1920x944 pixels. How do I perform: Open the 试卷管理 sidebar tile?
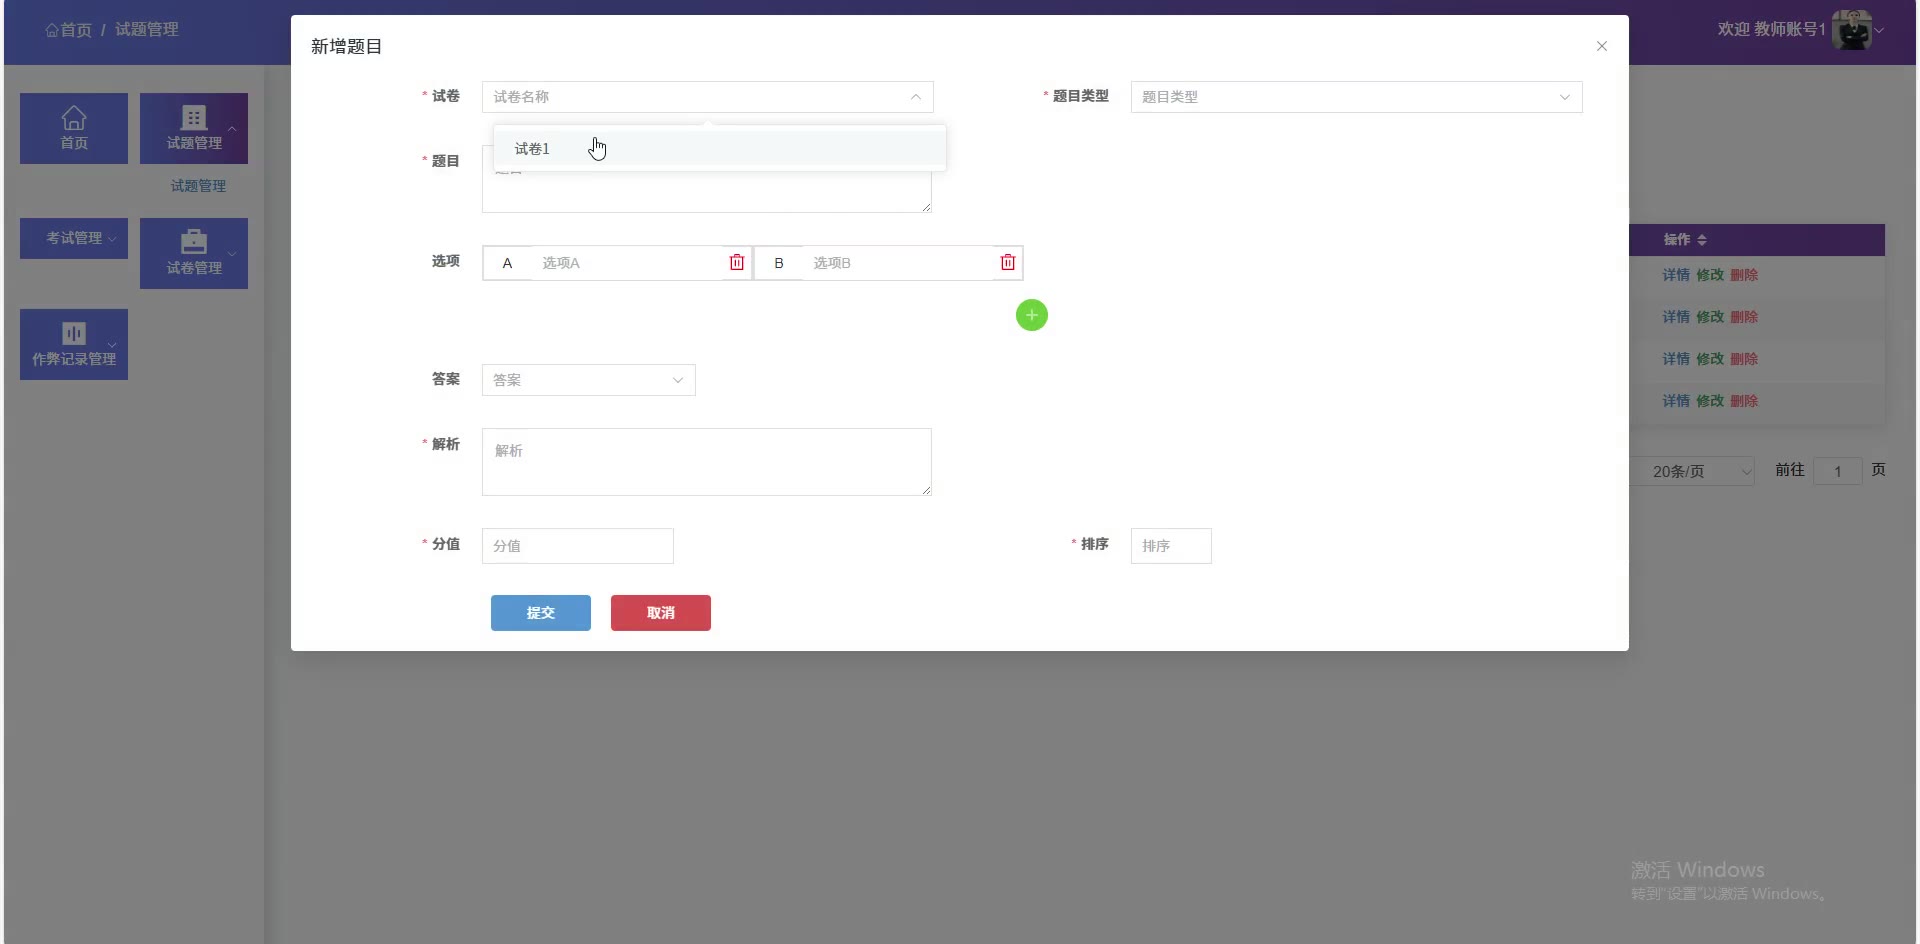(194, 253)
